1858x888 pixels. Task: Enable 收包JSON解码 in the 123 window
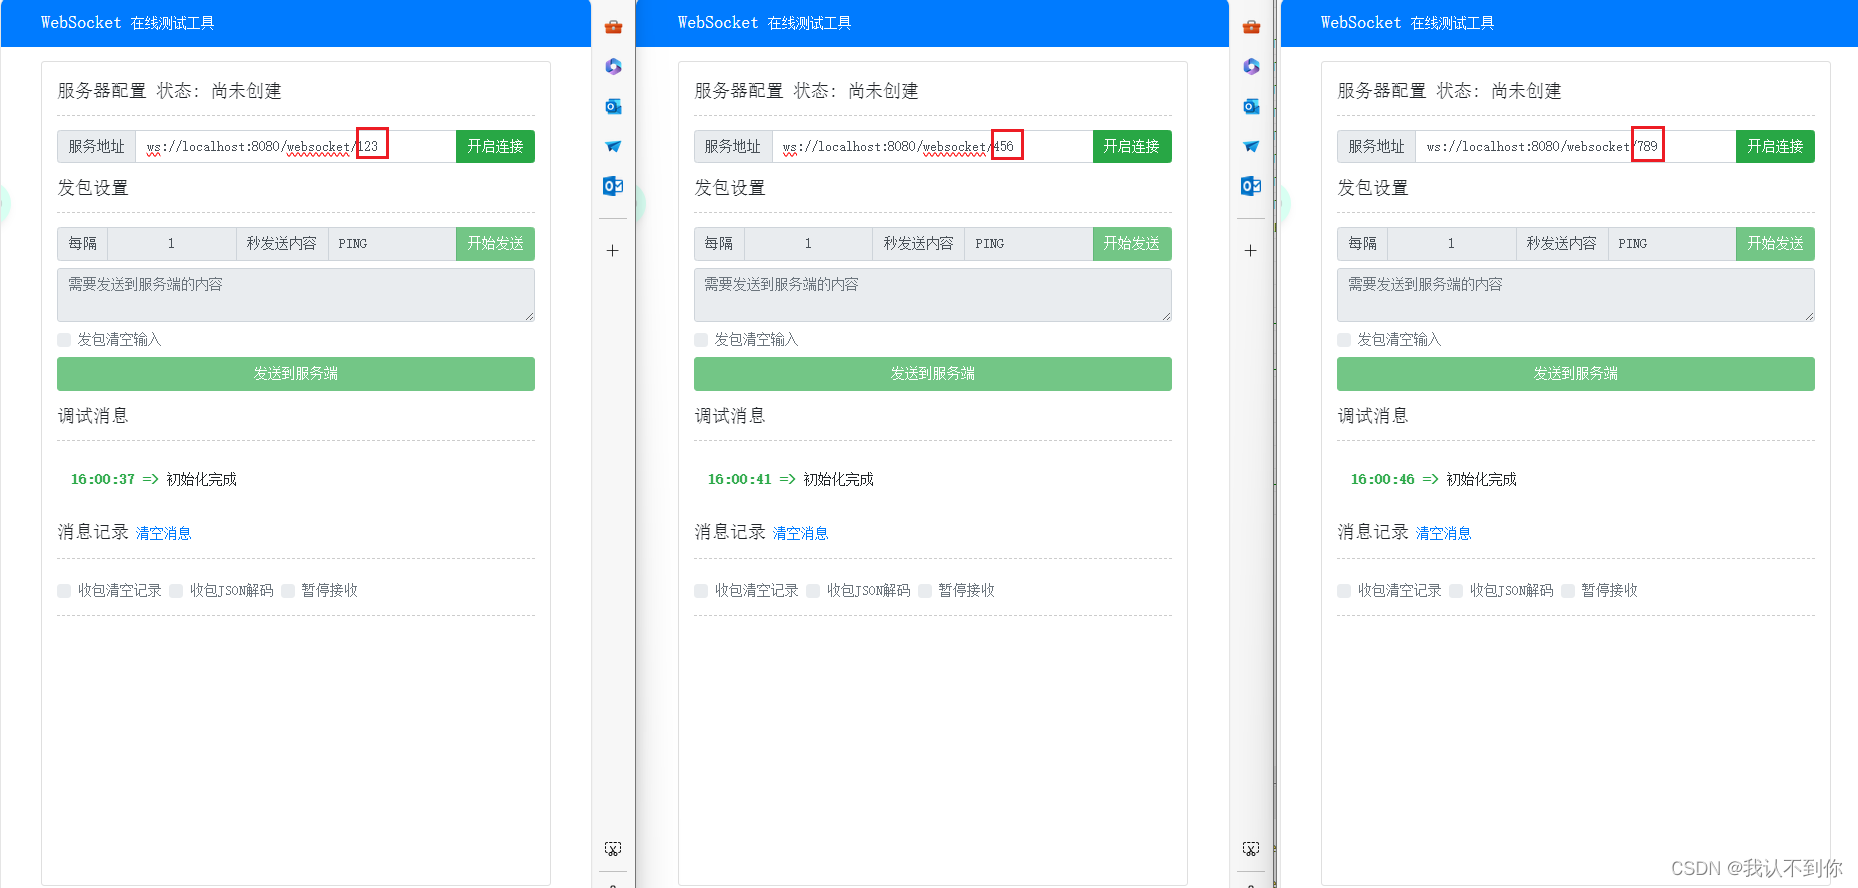point(176,591)
